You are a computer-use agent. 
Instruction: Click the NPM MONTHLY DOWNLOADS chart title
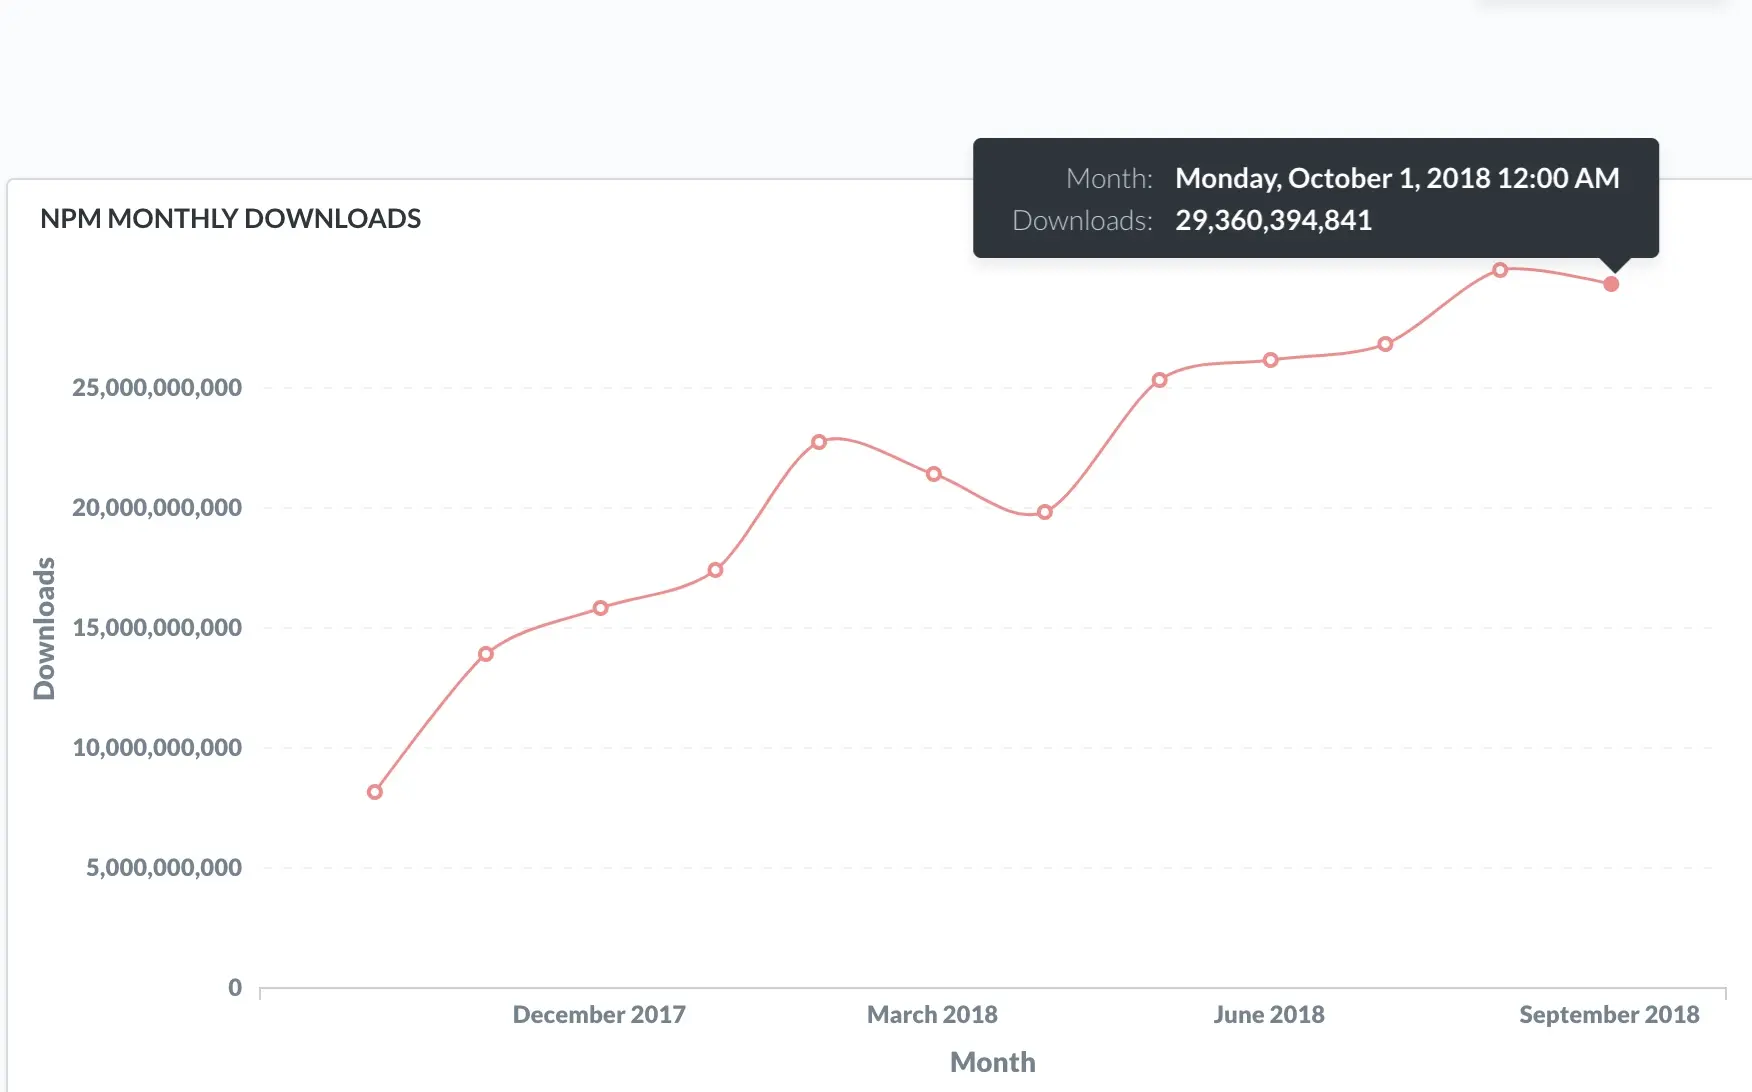point(230,218)
